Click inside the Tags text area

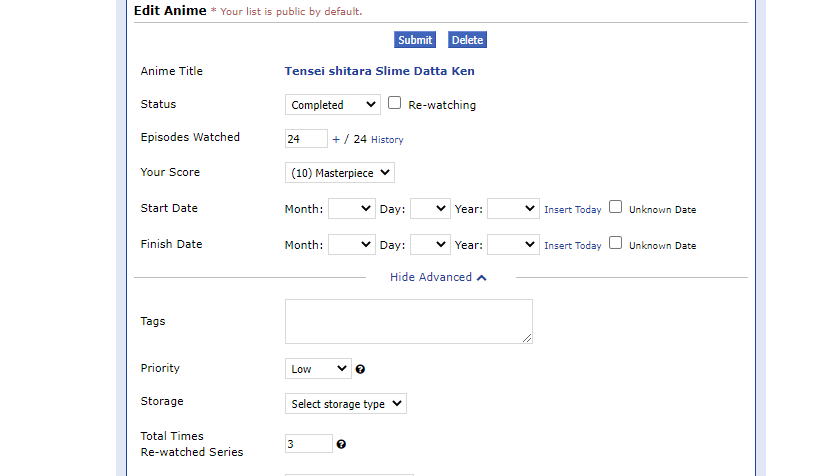[x=408, y=321]
